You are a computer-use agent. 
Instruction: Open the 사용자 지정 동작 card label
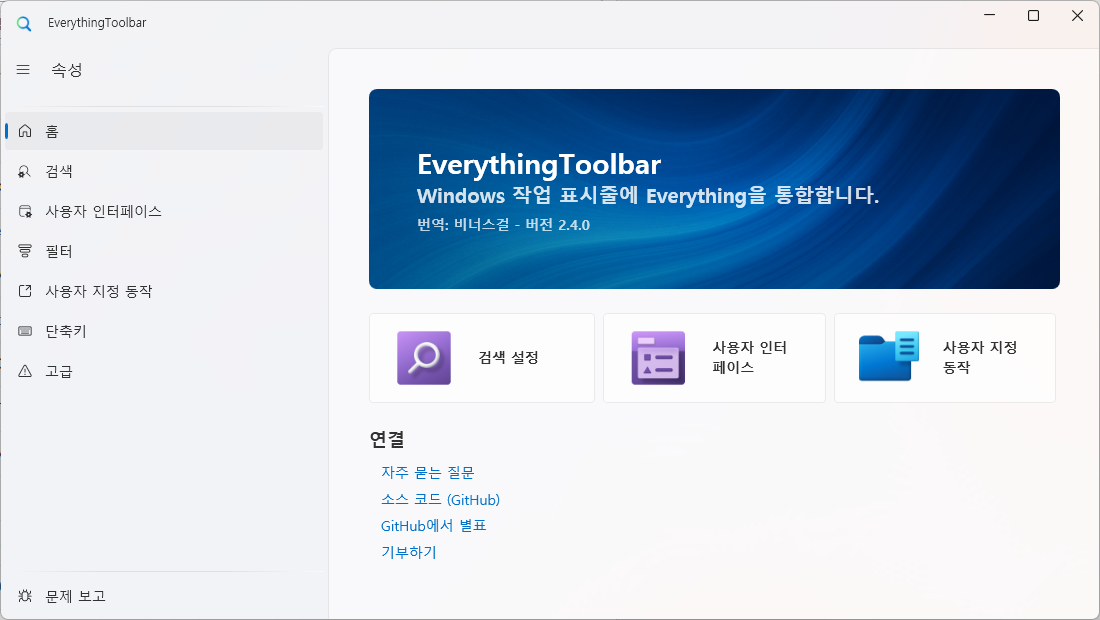click(x=979, y=358)
